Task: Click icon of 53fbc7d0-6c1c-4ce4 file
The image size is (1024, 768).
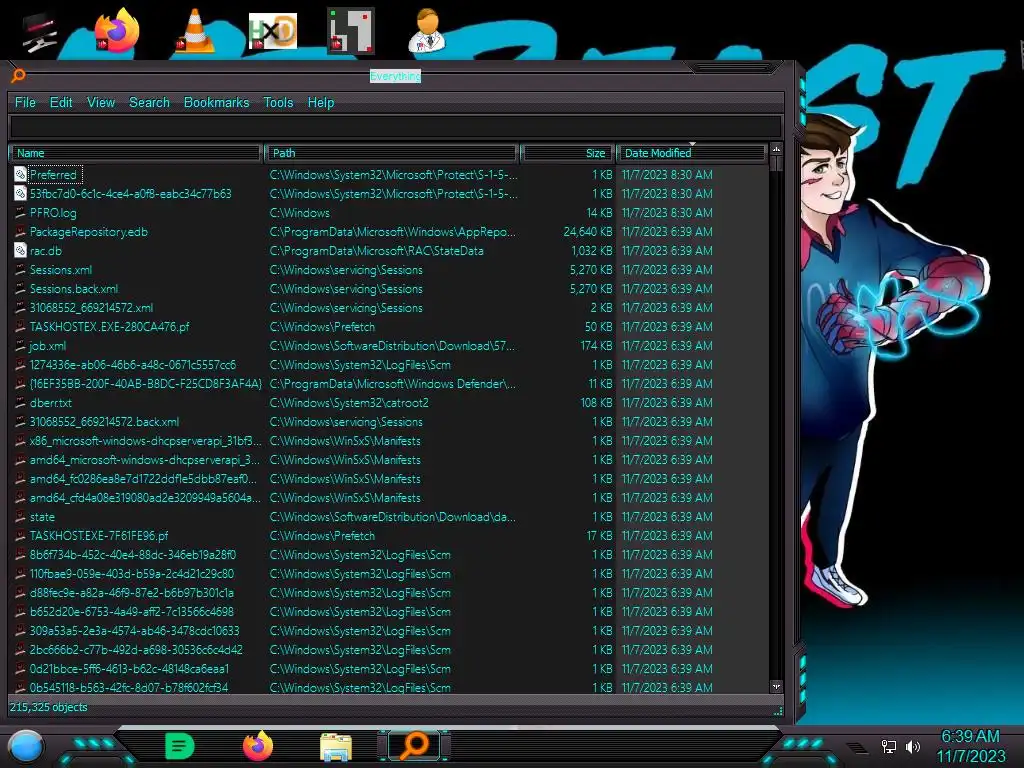Action: (20, 194)
